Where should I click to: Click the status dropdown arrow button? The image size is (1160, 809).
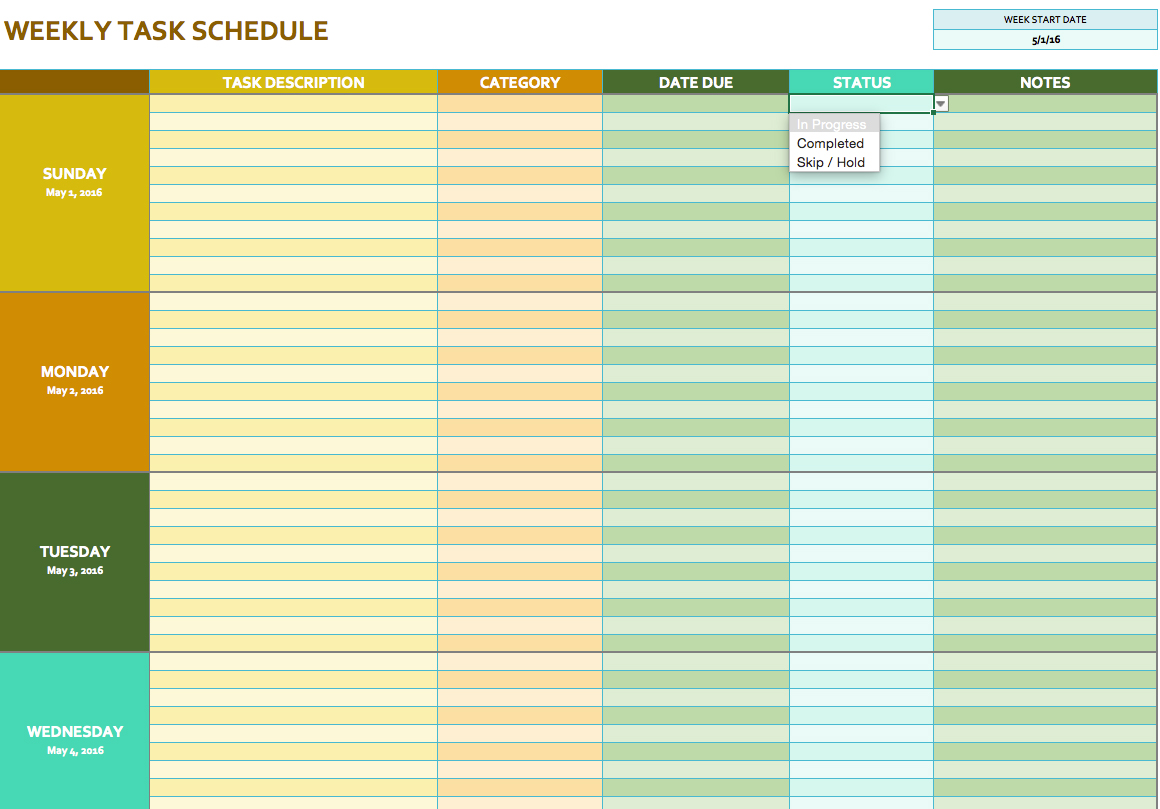[941, 103]
